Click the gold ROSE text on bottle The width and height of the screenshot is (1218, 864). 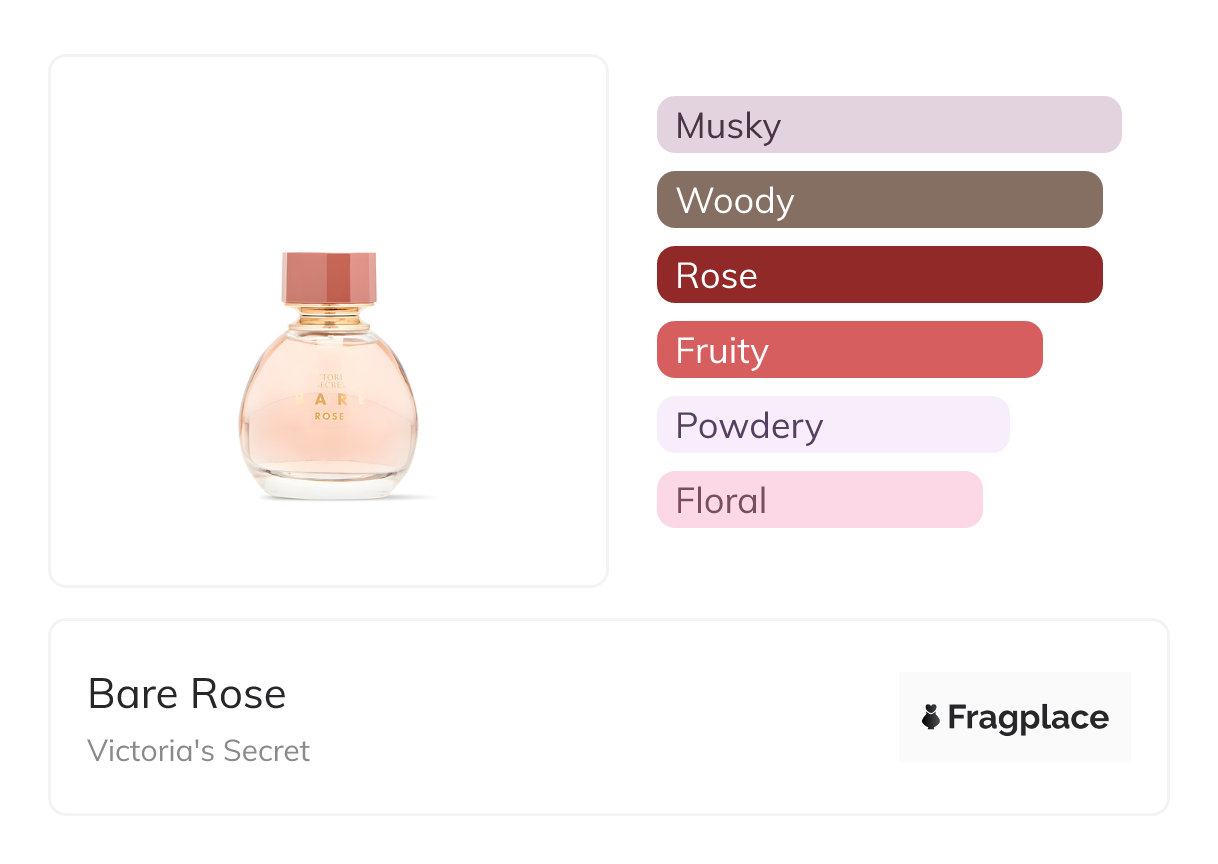329,416
